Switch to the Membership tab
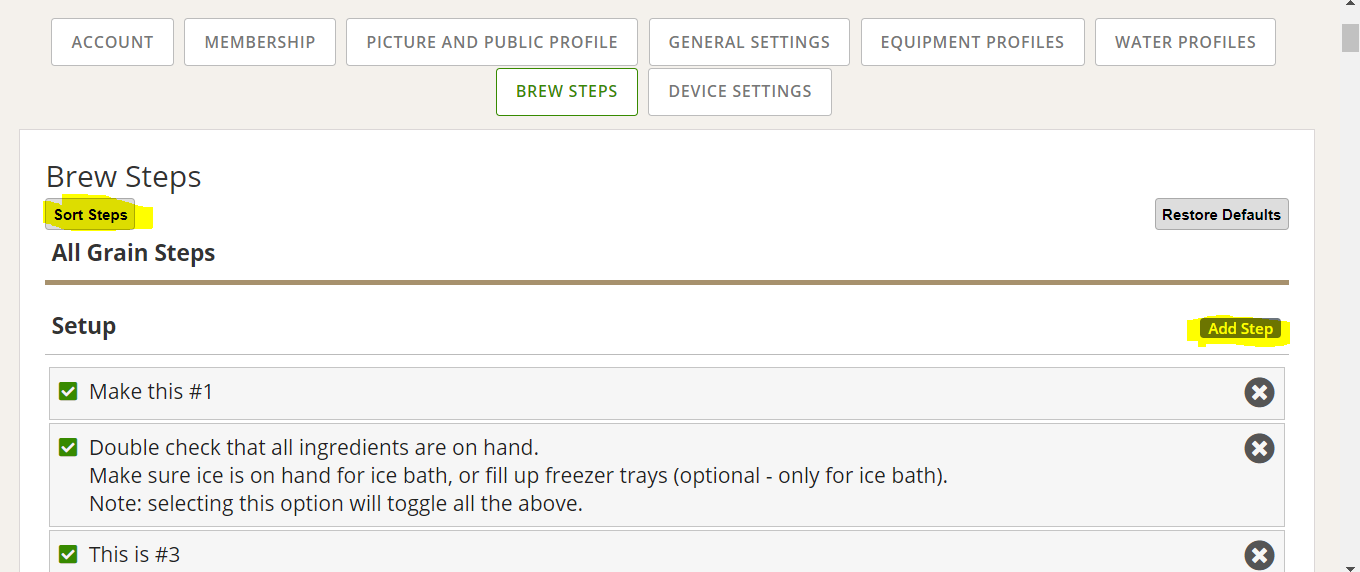The height and width of the screenshot is (572, 1360). point(260,42)
